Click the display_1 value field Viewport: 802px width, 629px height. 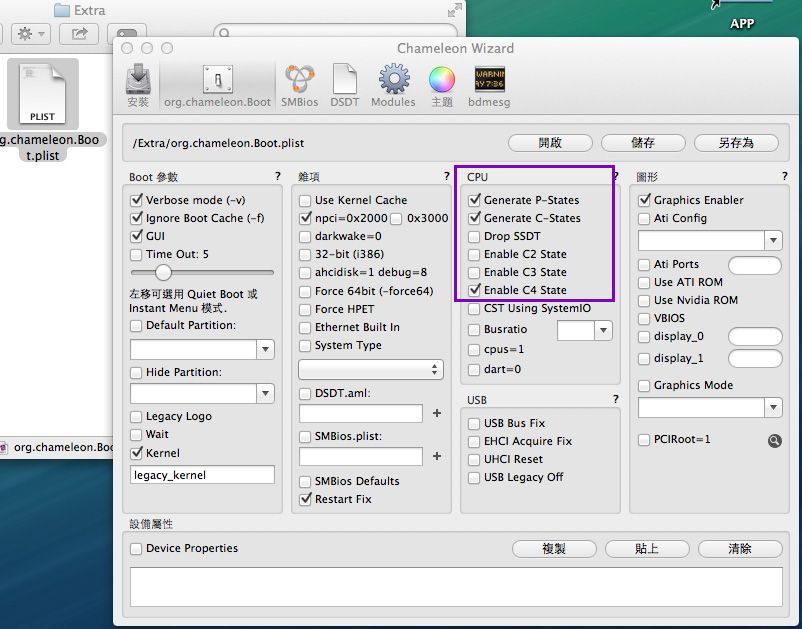pyautogui.click(x=755, y=358)
